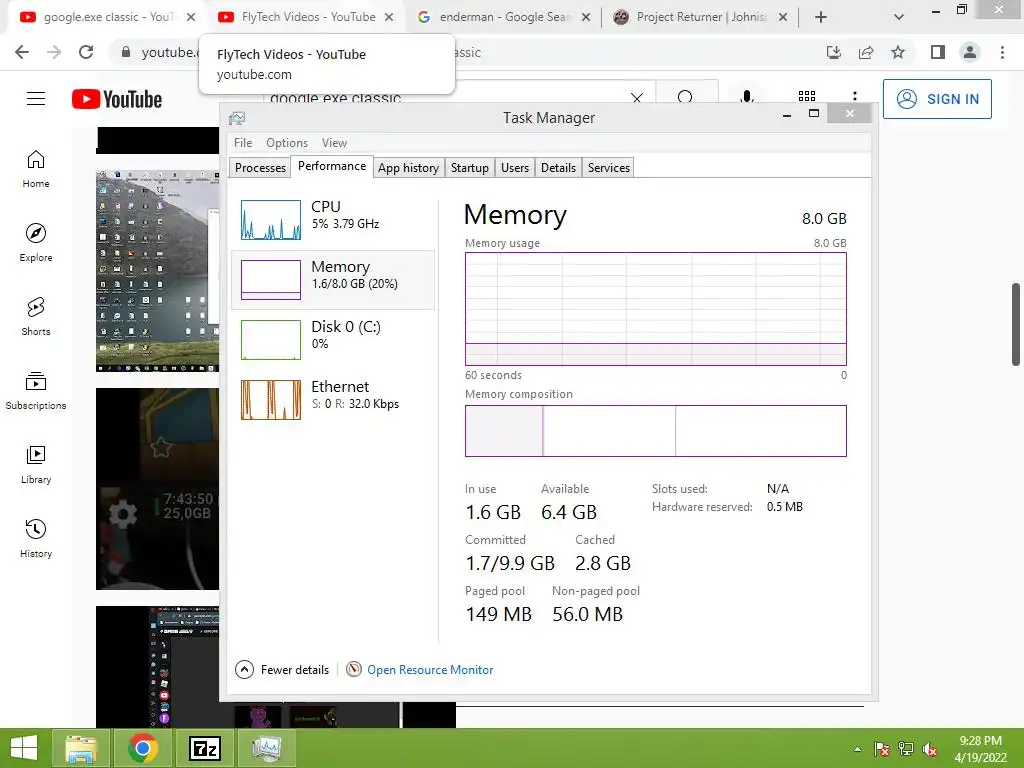Click the YouTube logo
The height and width of the screenshot is (768, 1024).
point(117,99)
